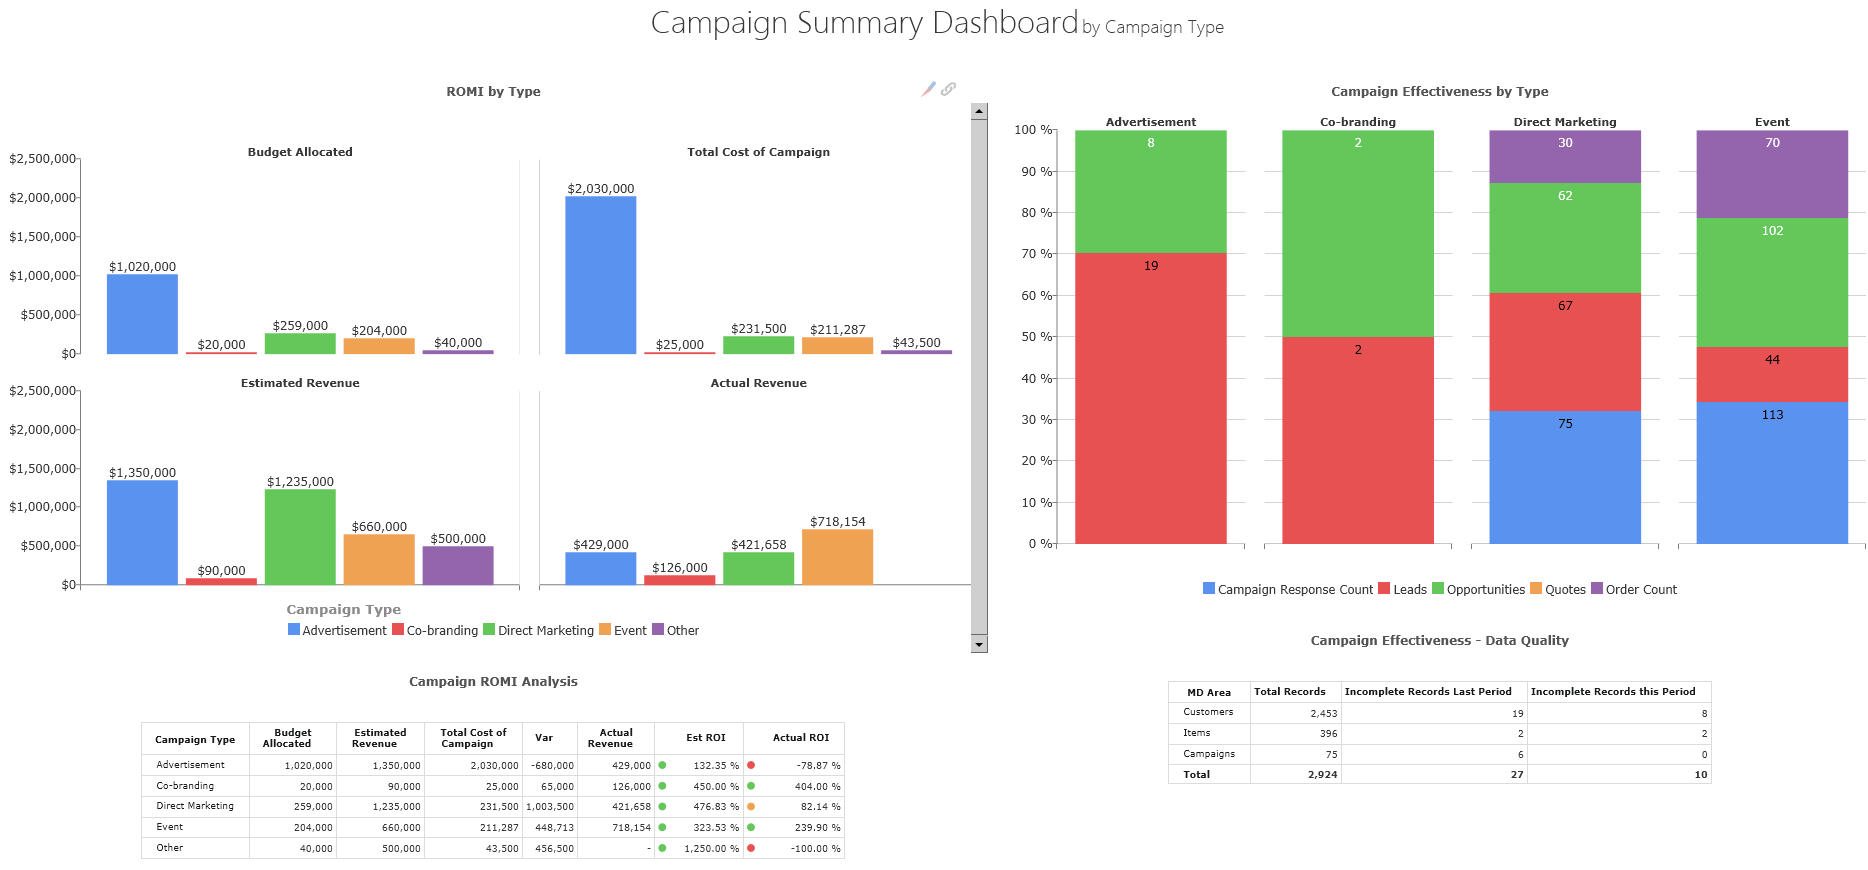
Task: Click the green segment labeled 102 in Event
Action: tap(1772, 283)
